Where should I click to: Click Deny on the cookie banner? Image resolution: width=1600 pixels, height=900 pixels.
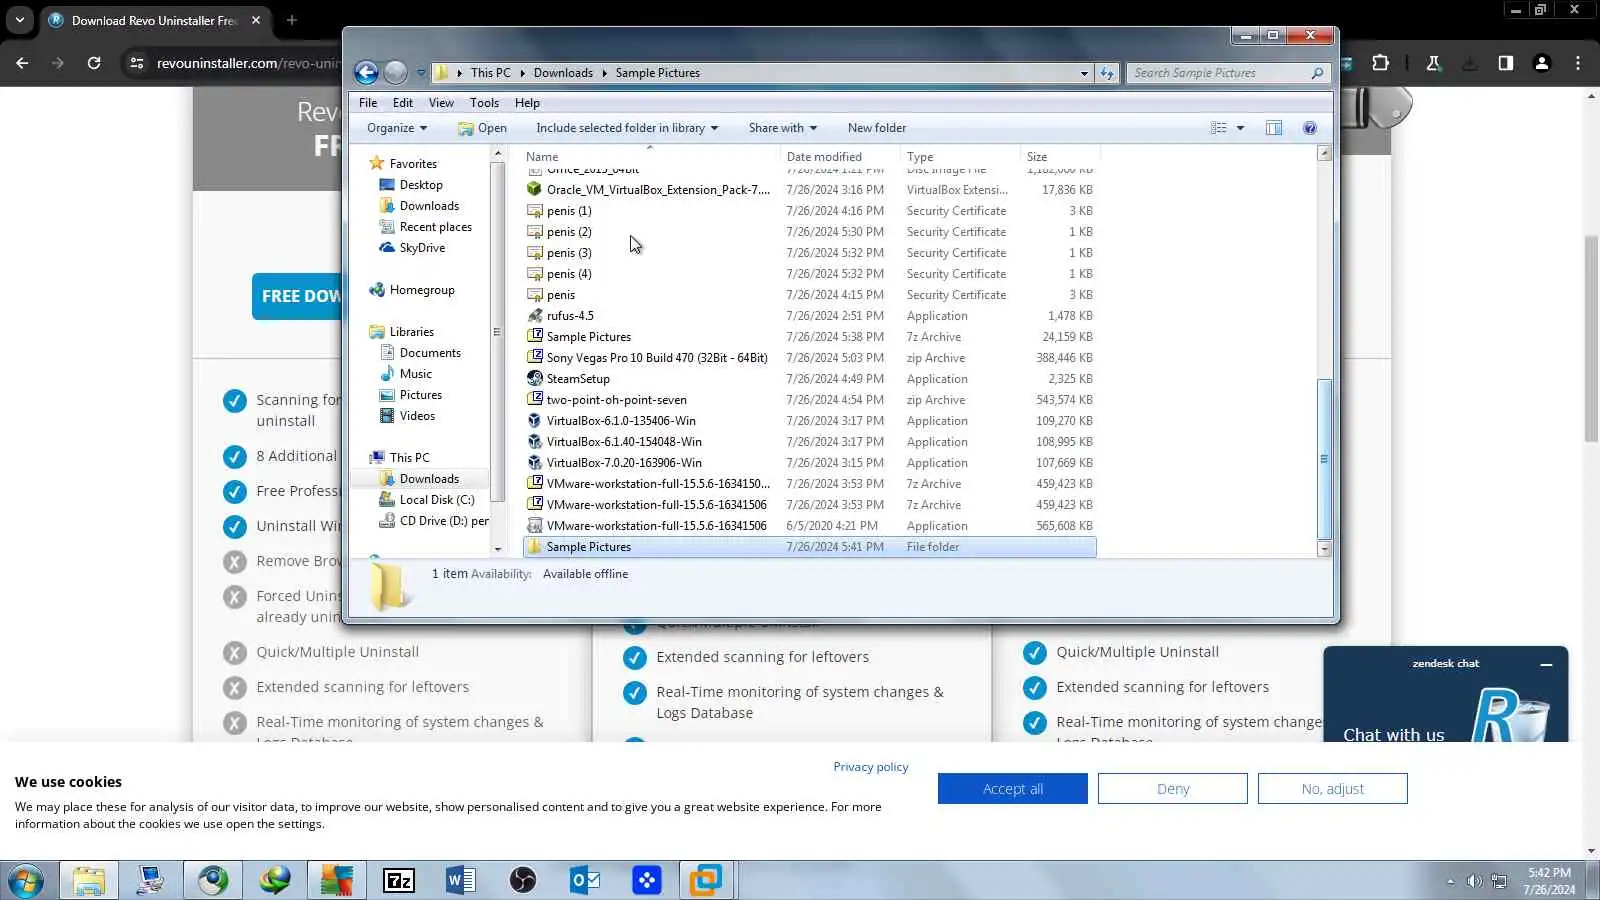tap(1173, 789)
